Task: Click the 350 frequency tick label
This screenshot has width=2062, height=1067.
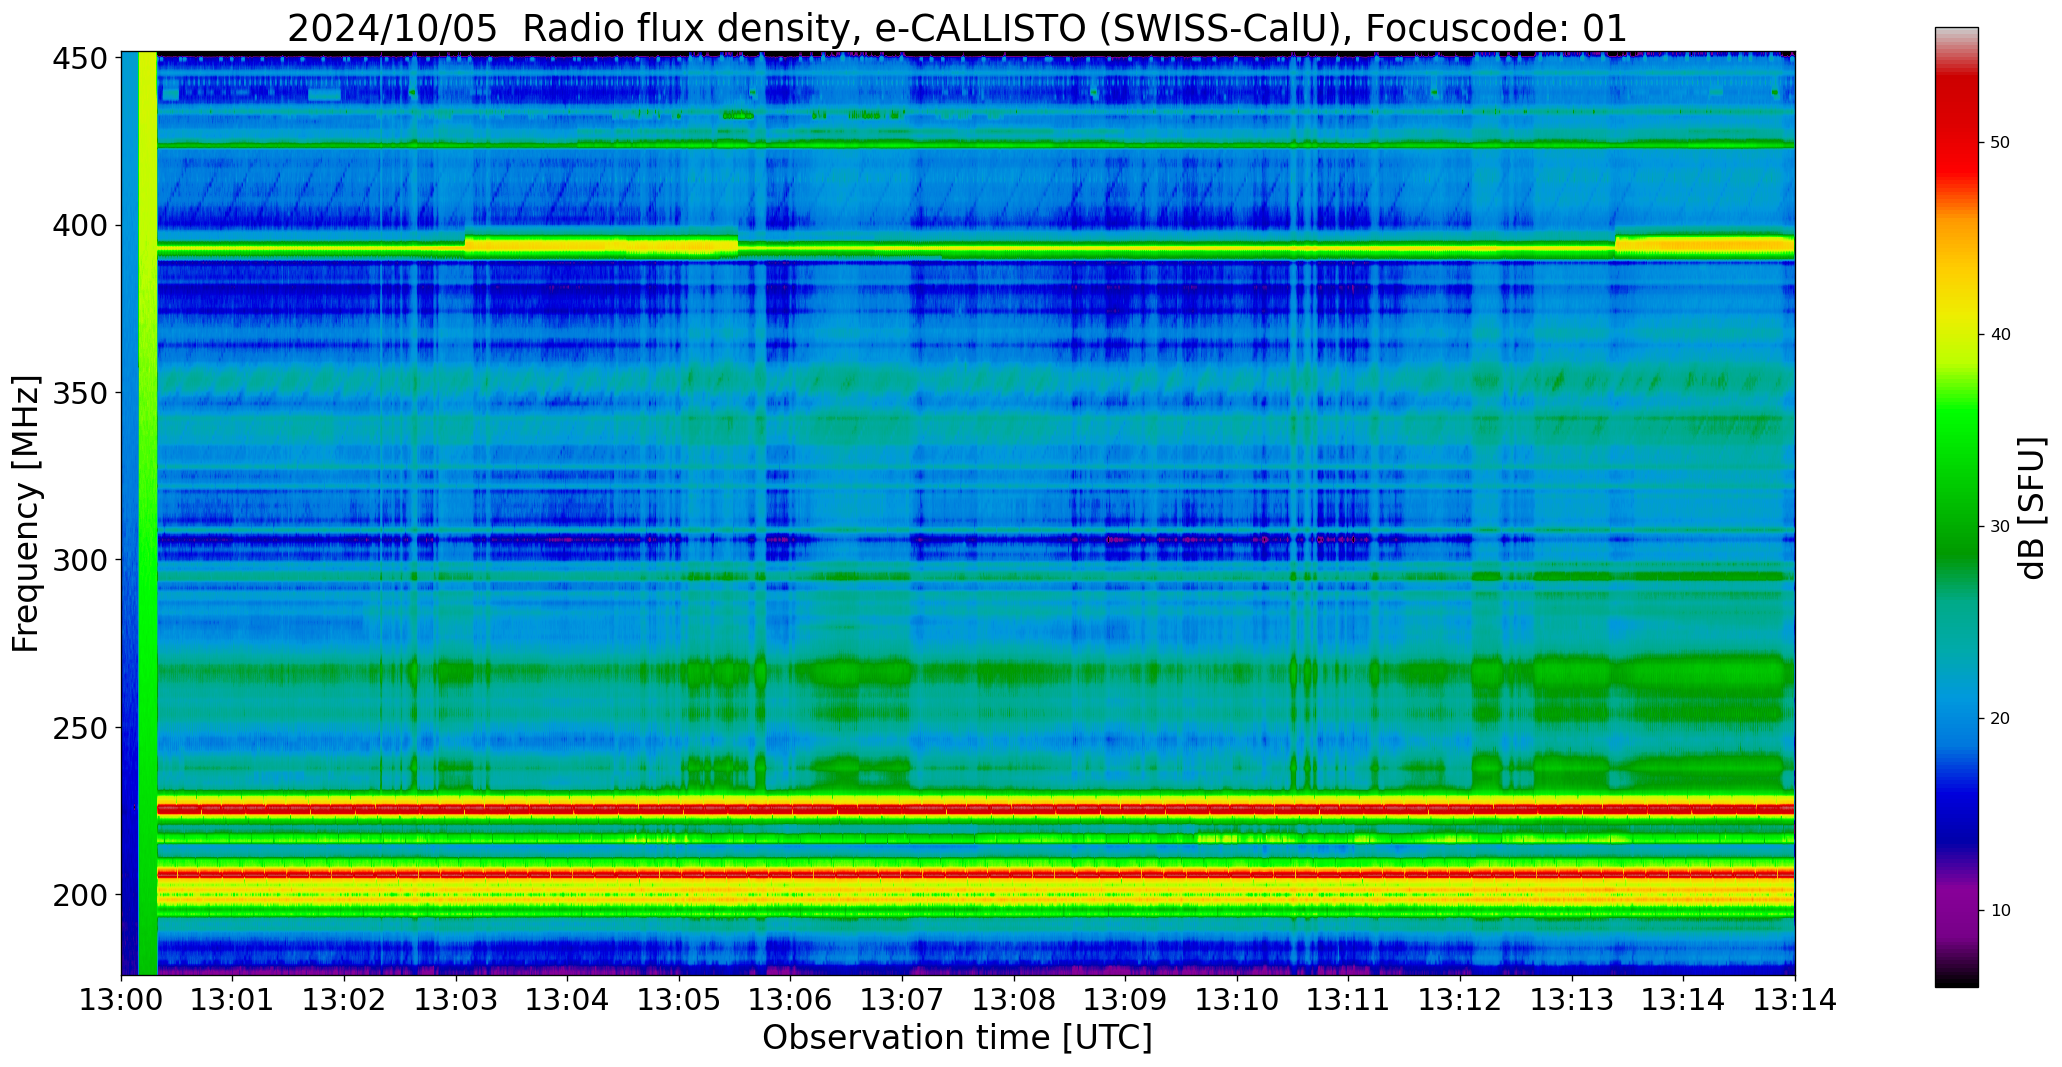Action: [x=80, y=393]
